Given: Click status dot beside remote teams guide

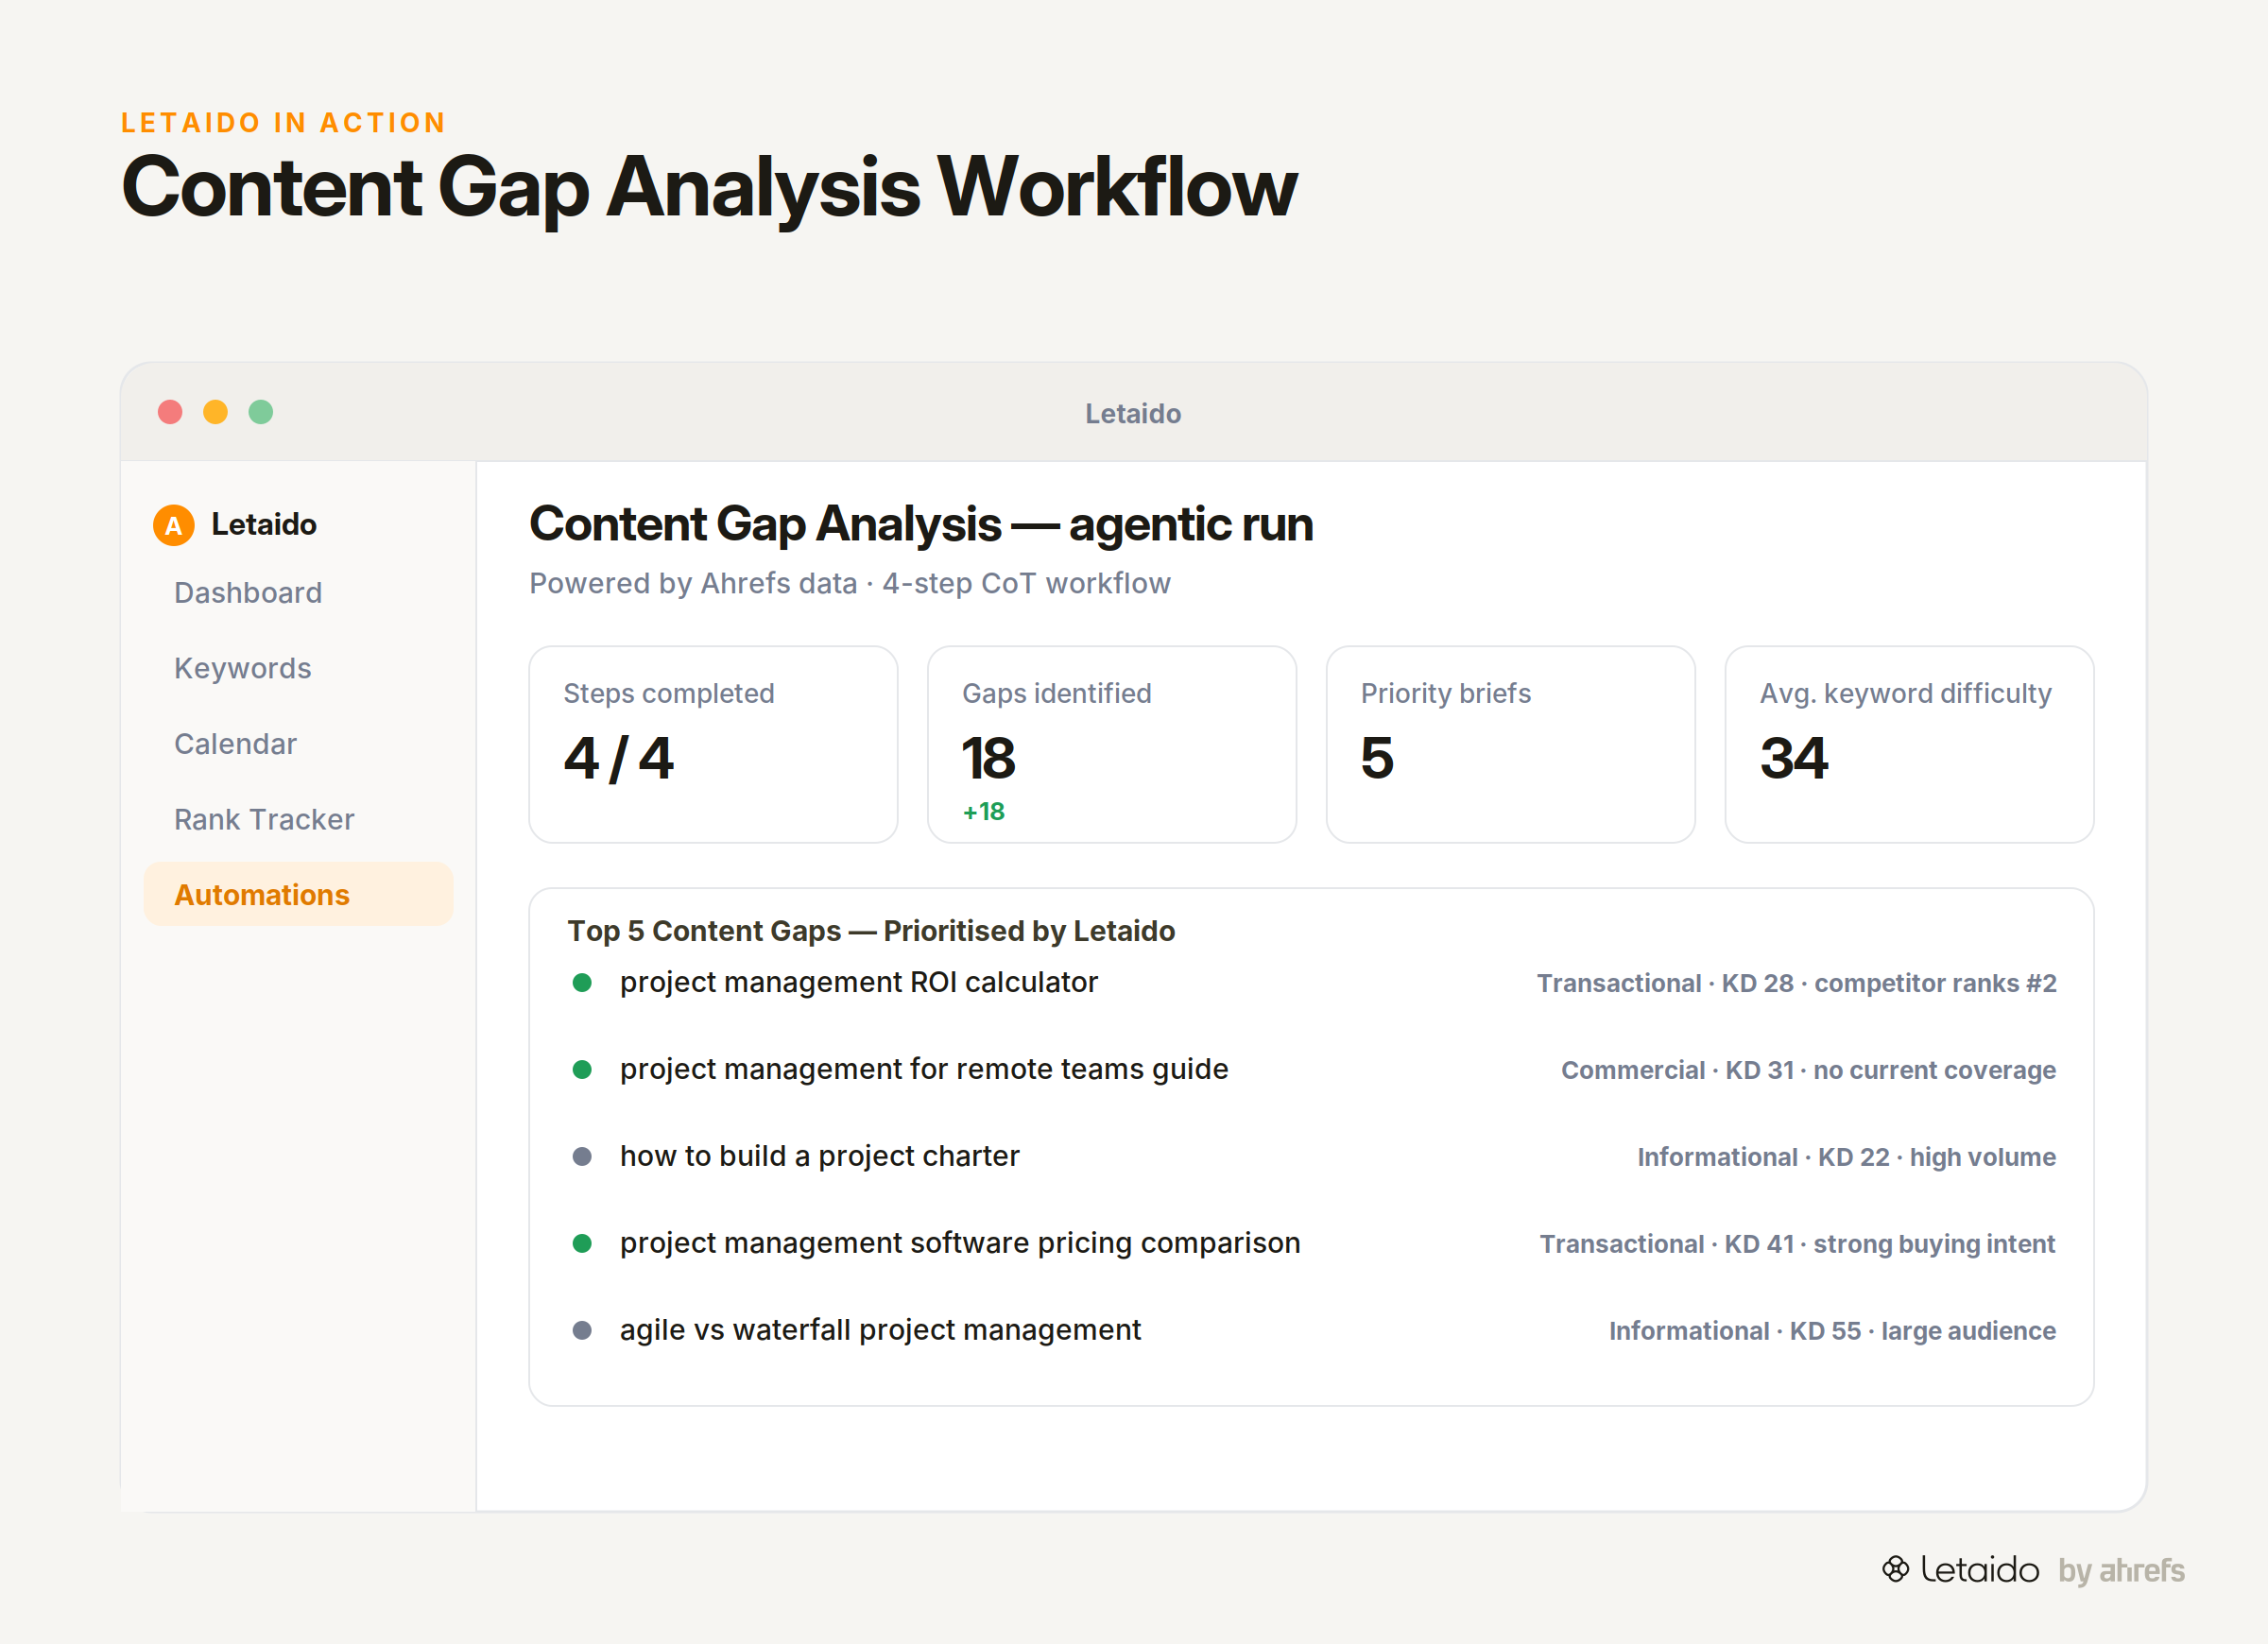Looking at the screenshot, I should click(x=582, y=1069).
